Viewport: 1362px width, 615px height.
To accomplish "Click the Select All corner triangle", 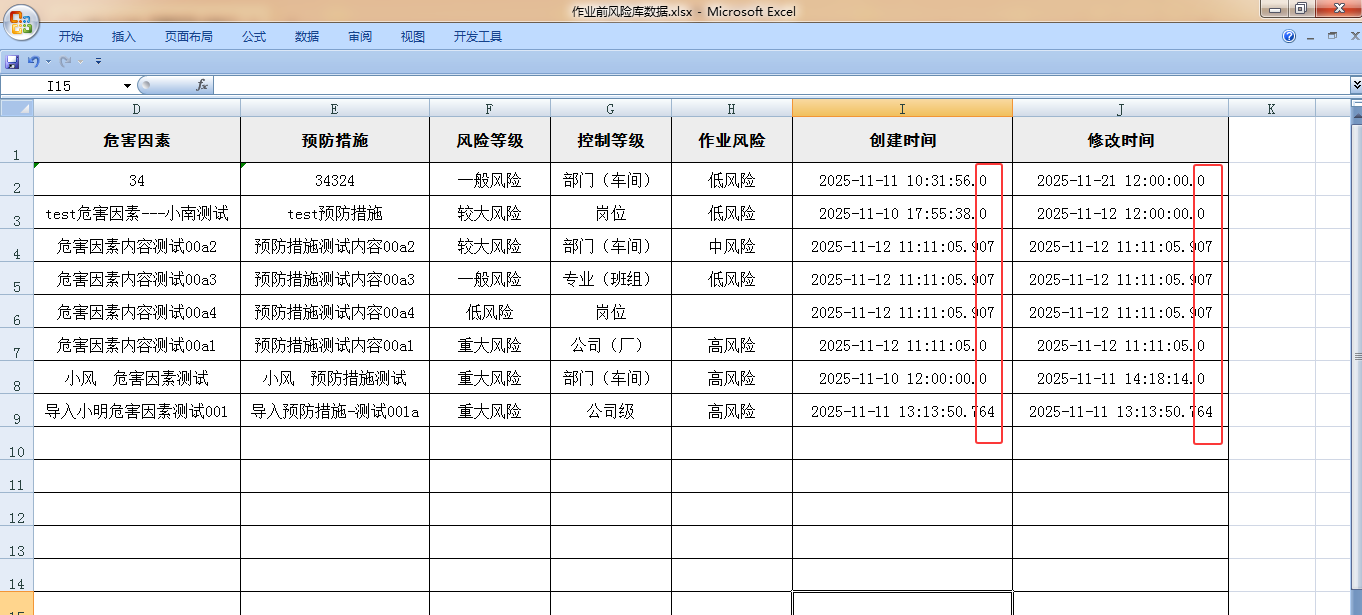I will pyautogui.click(x=17, y=108).
